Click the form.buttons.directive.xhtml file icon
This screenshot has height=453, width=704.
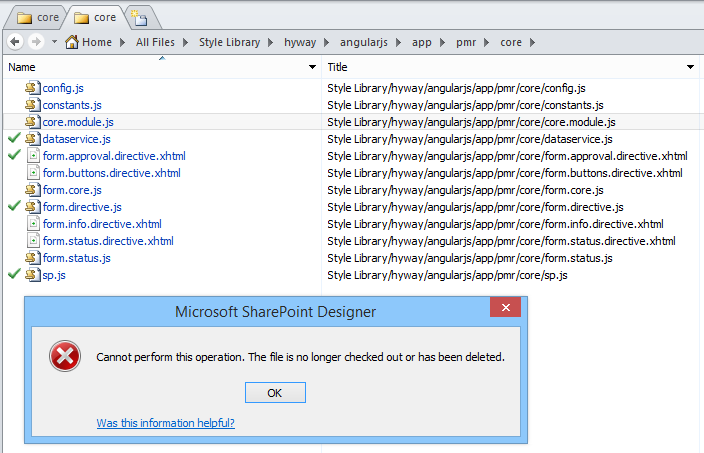pos(32,173)
